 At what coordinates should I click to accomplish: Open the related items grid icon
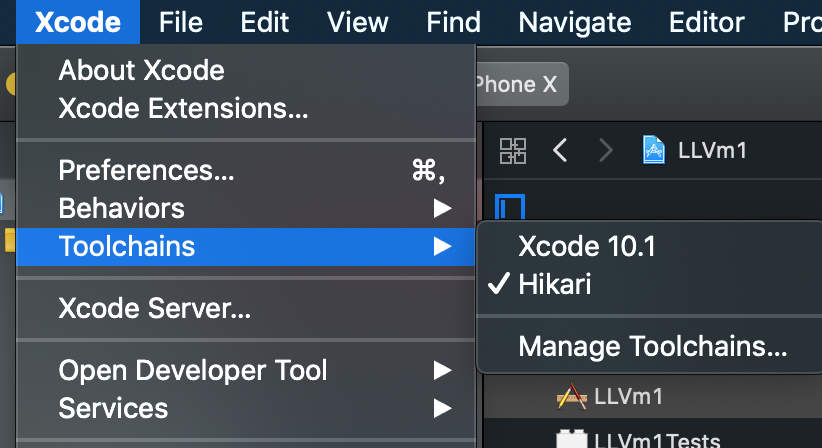tap(513, 151)
